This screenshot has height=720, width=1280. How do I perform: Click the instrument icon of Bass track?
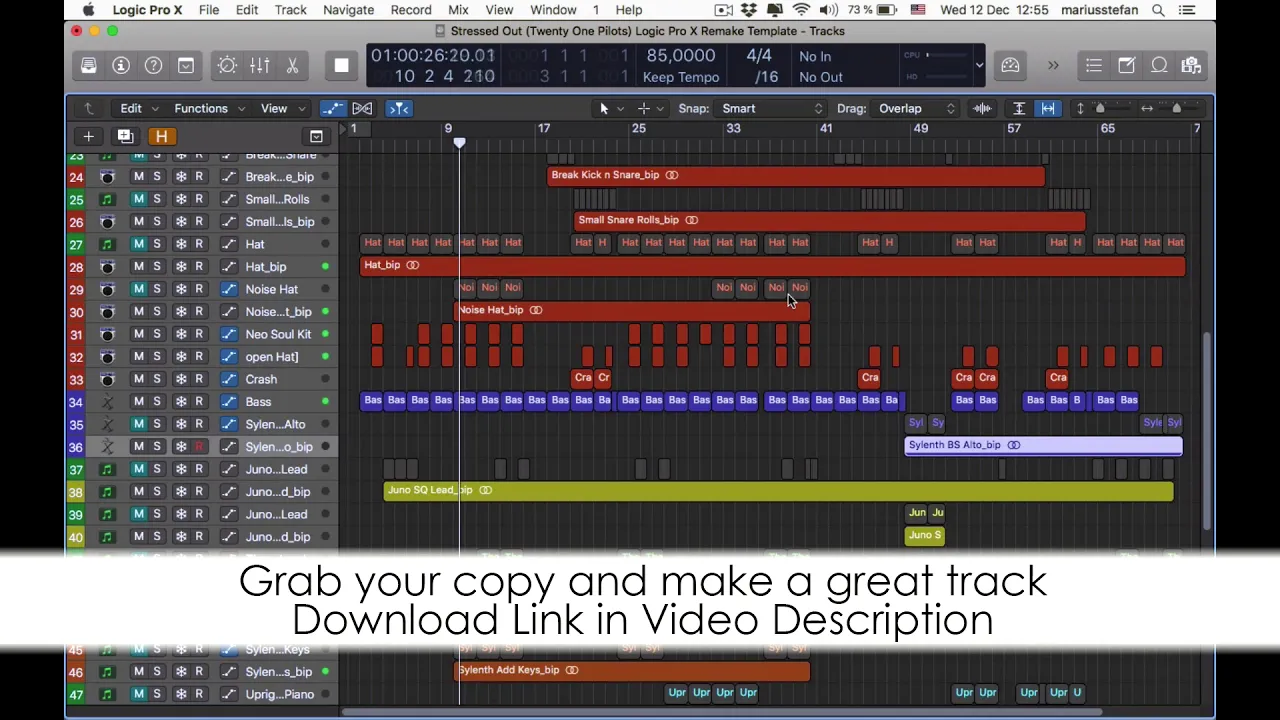click(107, 401)
